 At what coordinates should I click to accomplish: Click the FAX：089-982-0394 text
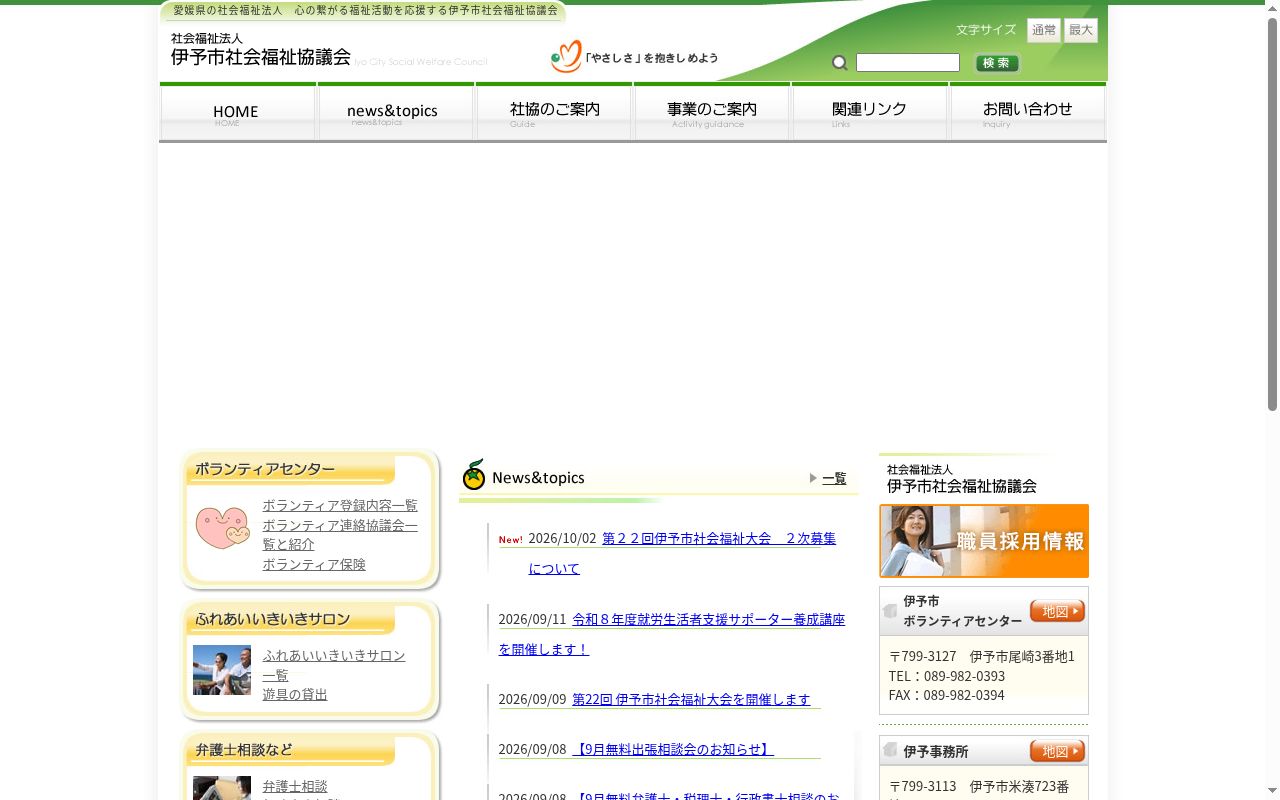[x=946, y=695]
